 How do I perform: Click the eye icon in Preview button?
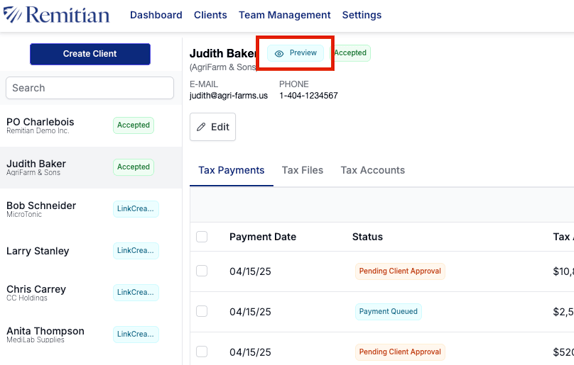[279, 53]
